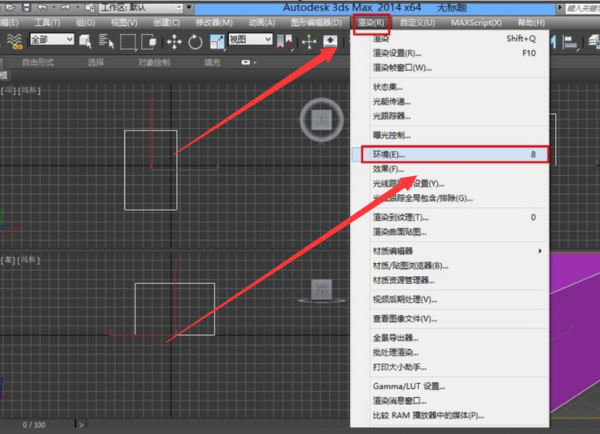Screen dimensions: 600x434
Task: Choose 渲染设置(R)... menu entry
Action: [450, 53]
